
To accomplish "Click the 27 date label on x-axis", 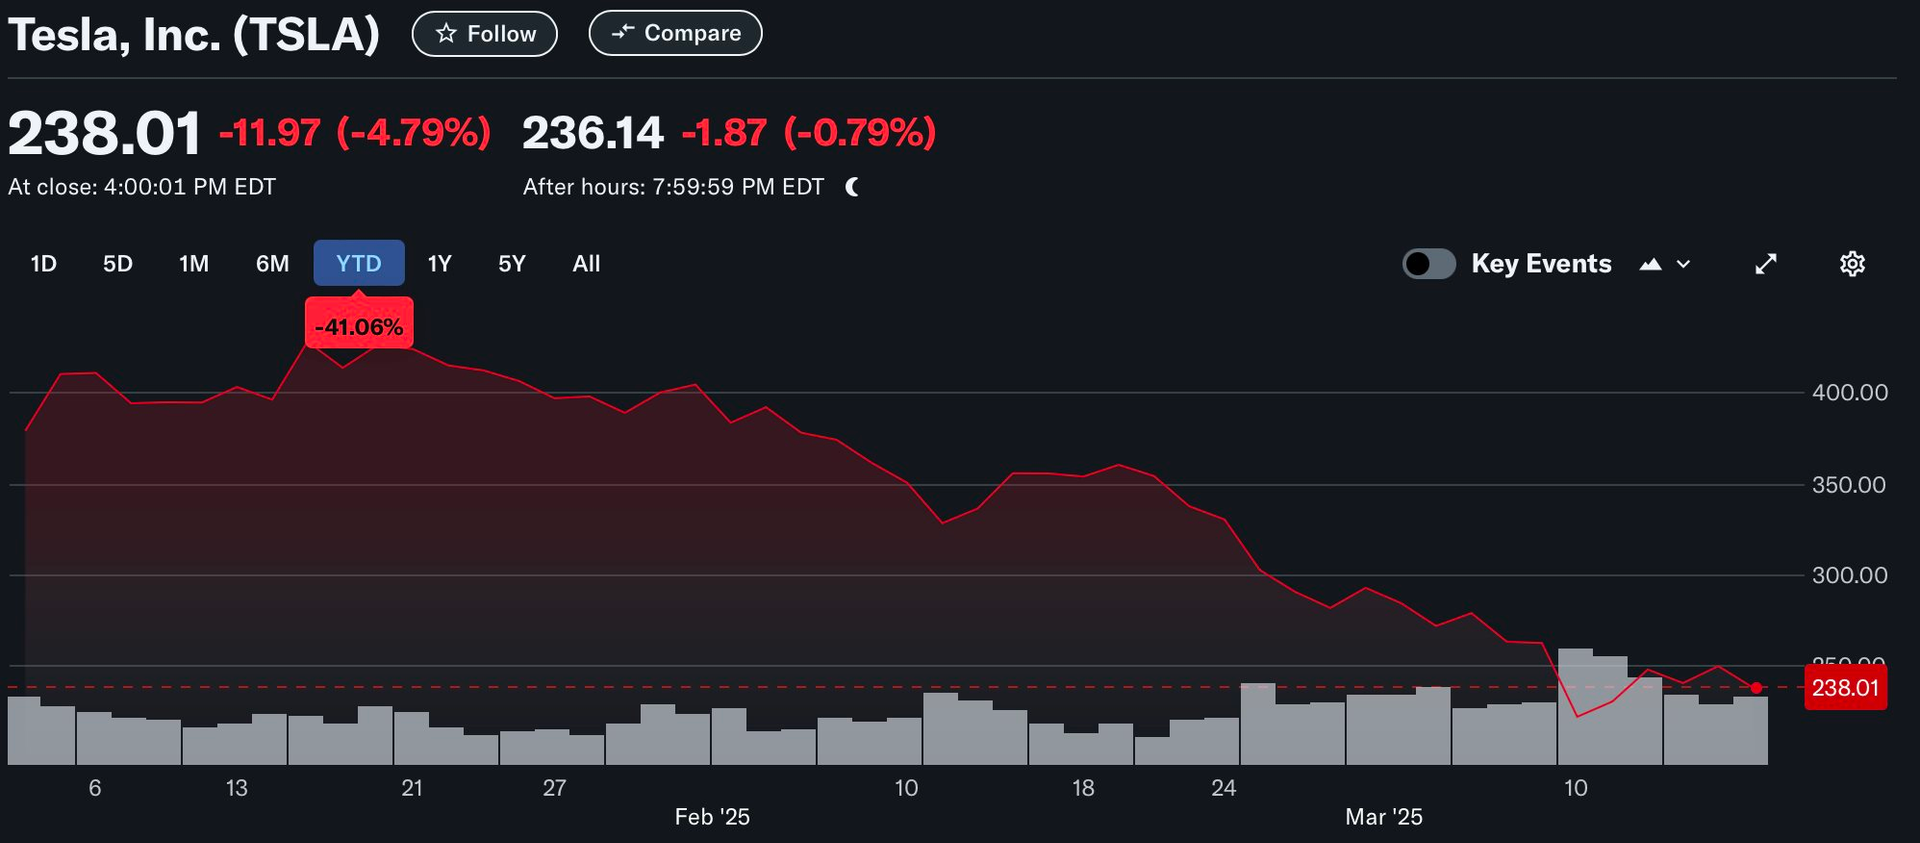I will coord(554,788).
